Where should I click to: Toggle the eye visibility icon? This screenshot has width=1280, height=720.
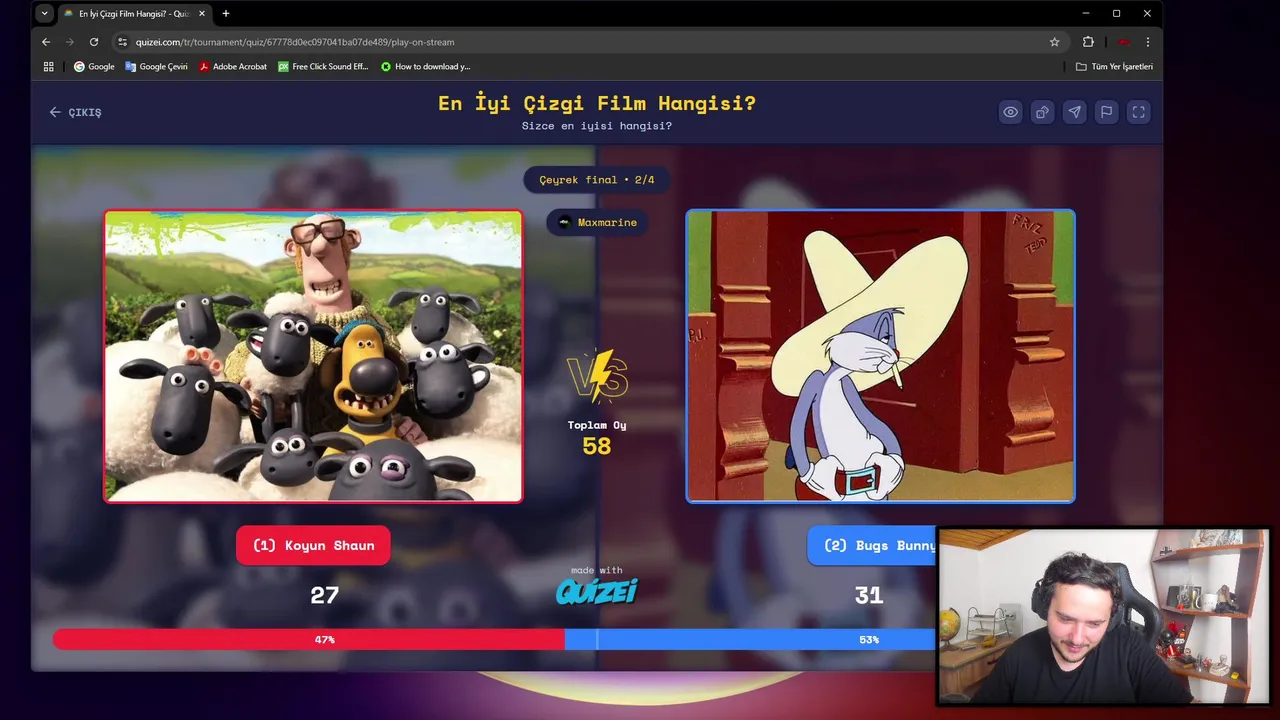pos(1011,112)
